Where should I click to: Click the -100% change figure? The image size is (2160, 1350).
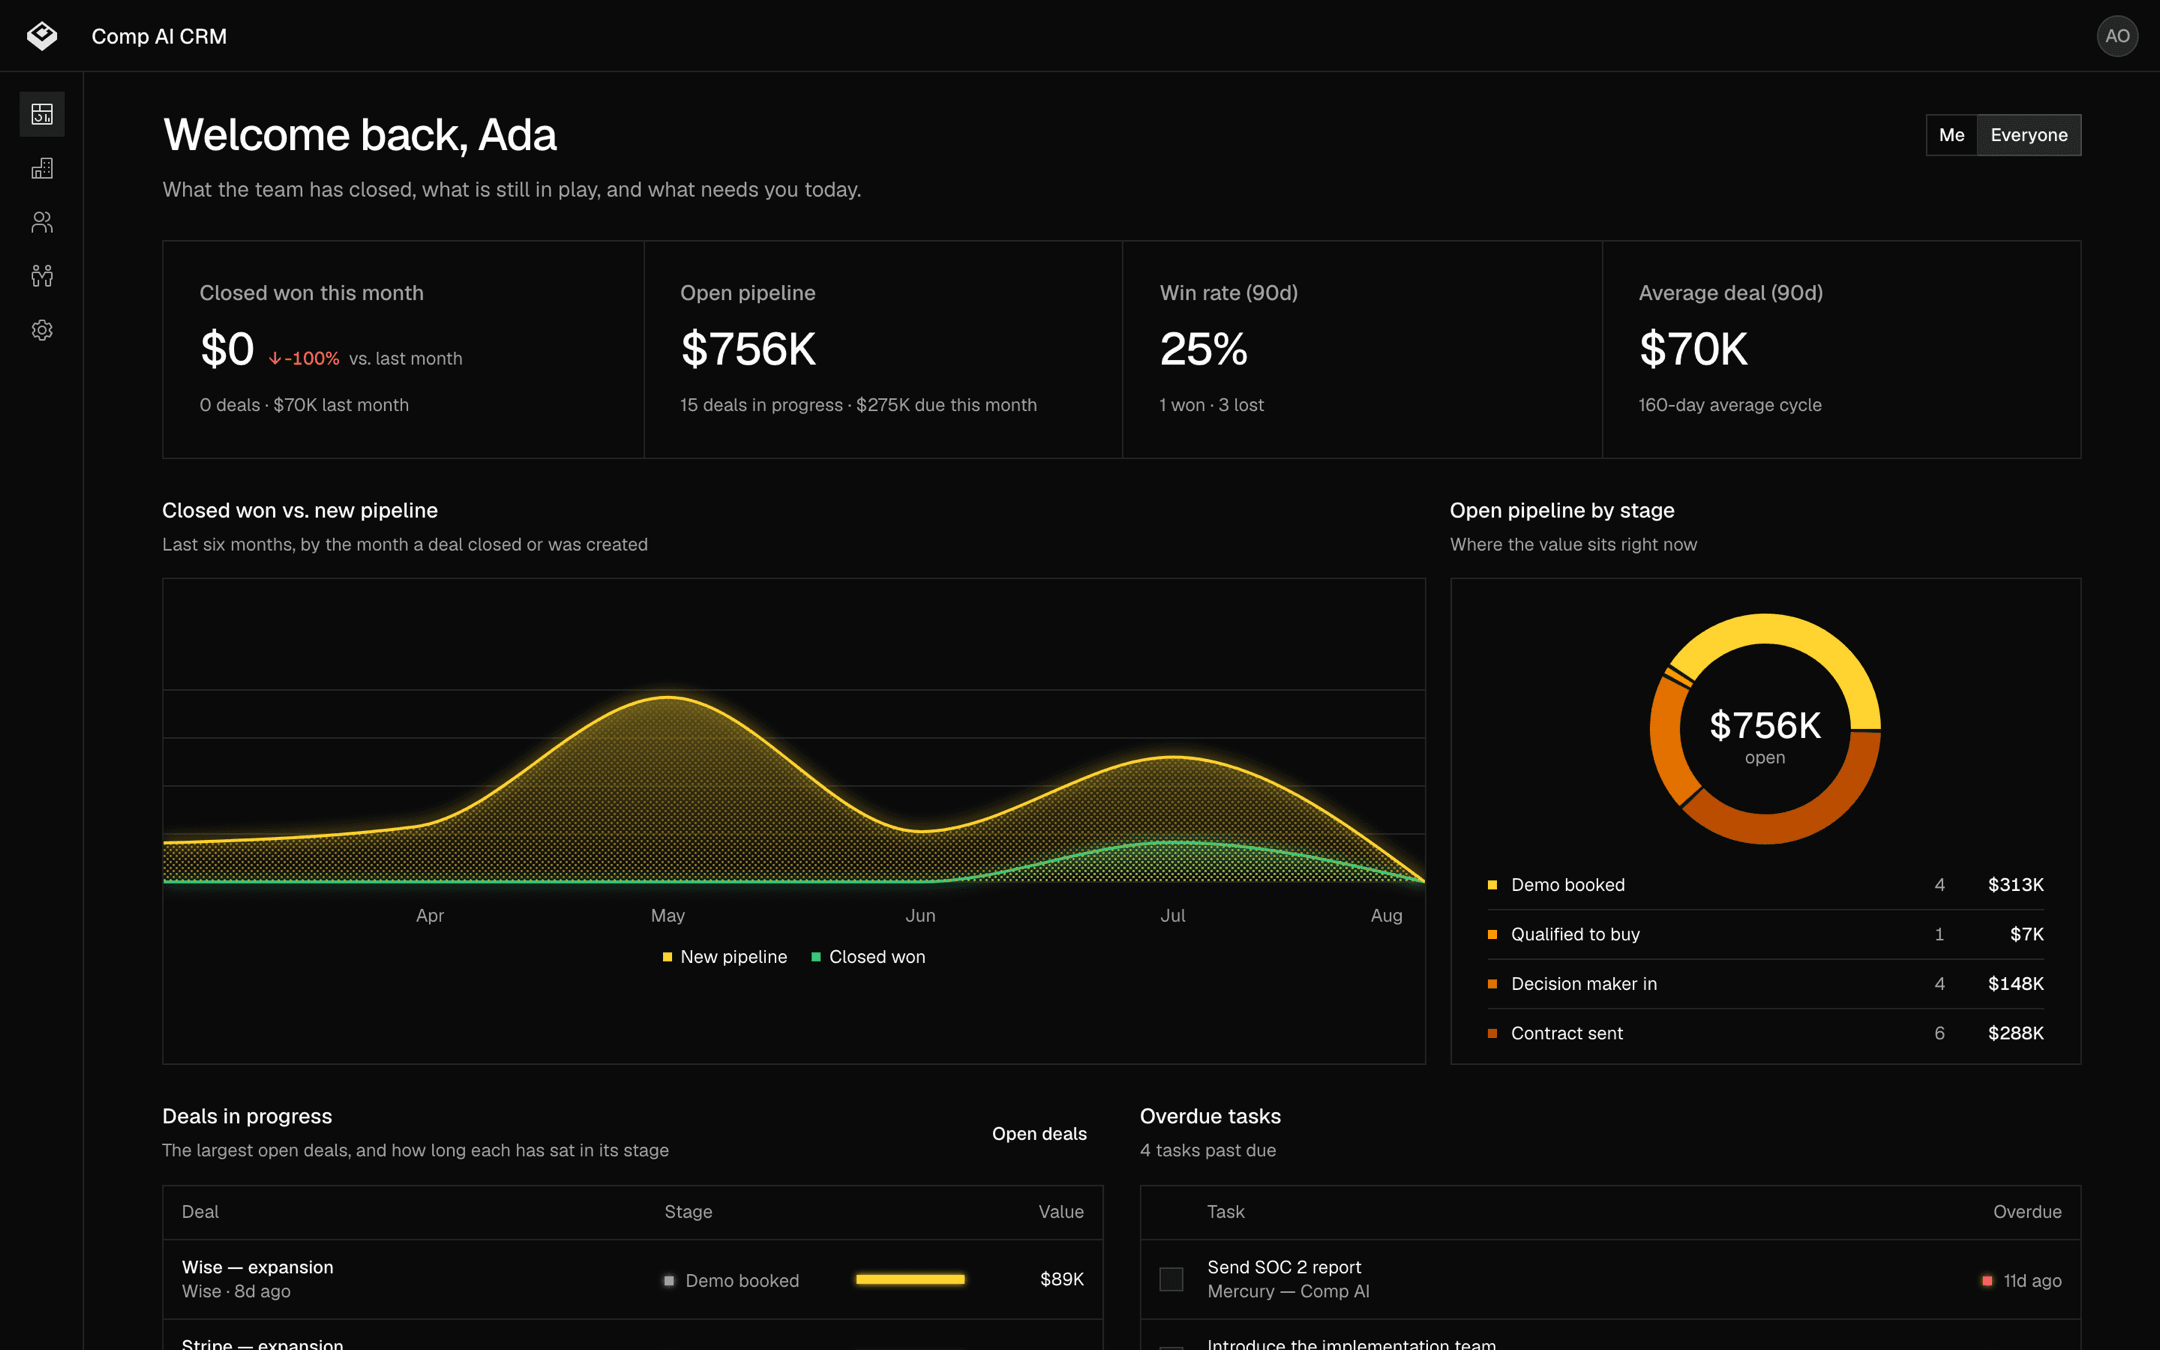[x=311, y=359]
